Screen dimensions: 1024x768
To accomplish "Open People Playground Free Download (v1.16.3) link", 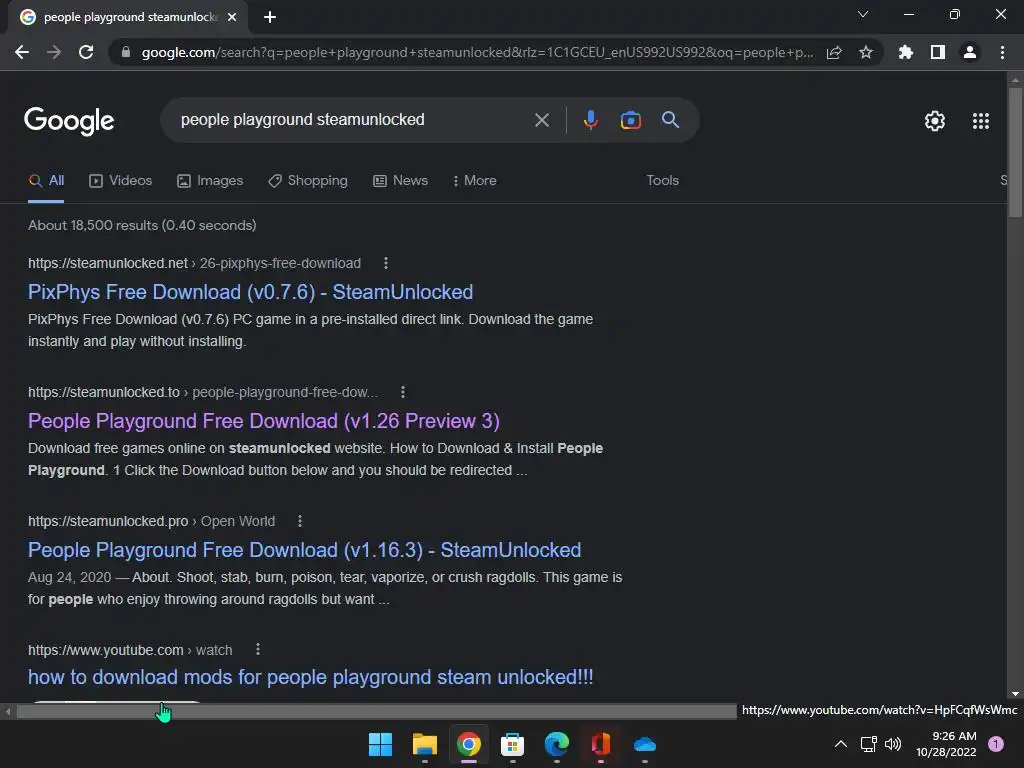I will (304, 550).
